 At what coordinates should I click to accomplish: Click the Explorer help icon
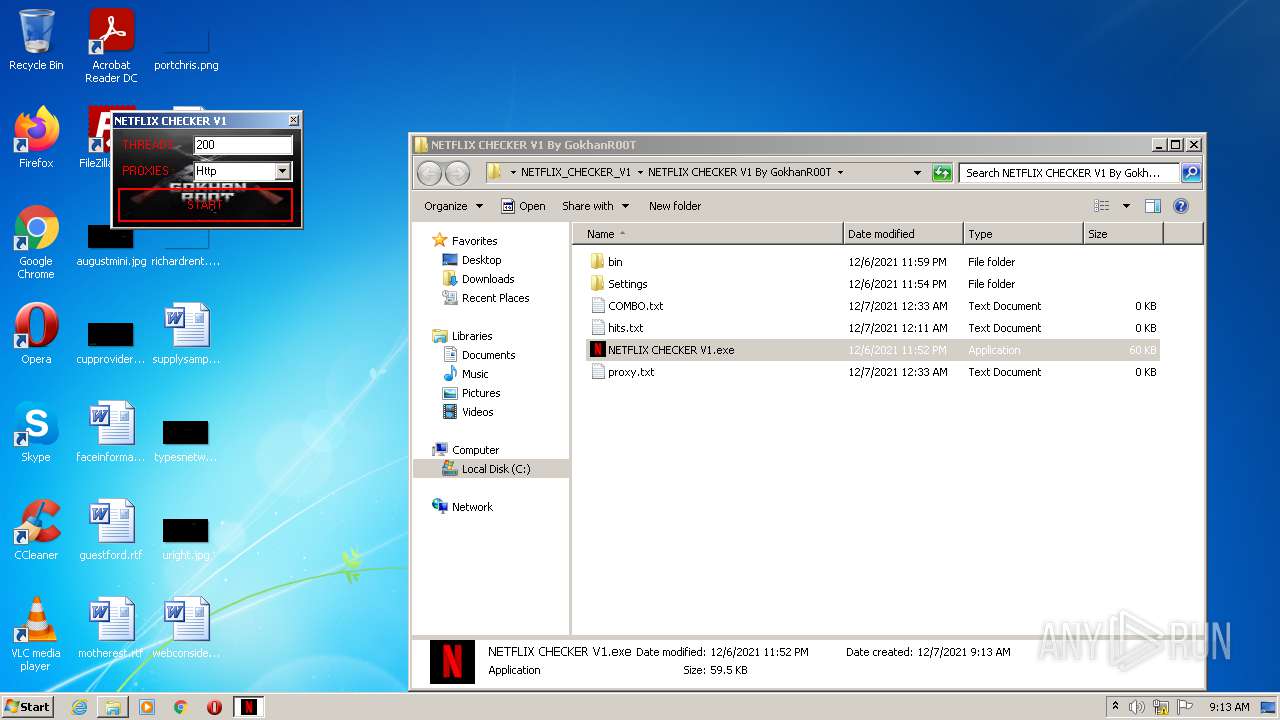(x=1181, y=206)
